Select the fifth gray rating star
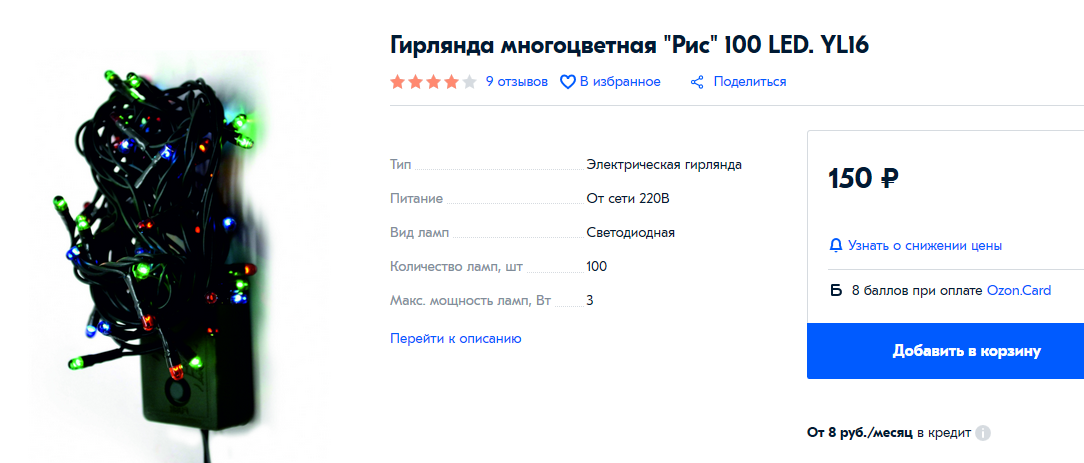This screenshot has width=1084, height=463. tap(469, 82)
